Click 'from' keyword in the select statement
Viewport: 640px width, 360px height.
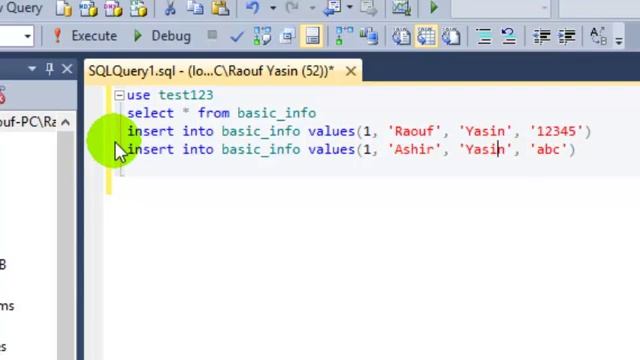(213, 113)
